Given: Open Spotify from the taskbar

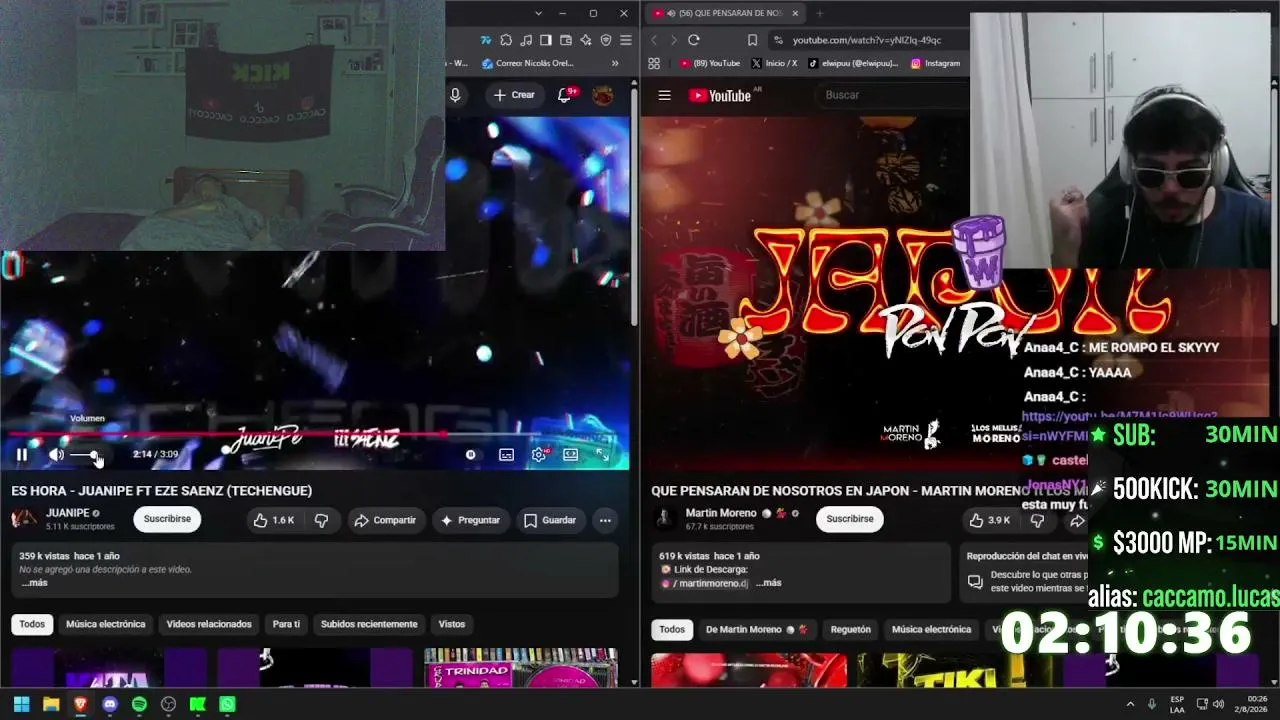Looking at the screenshot, I should tap(139, 704).
